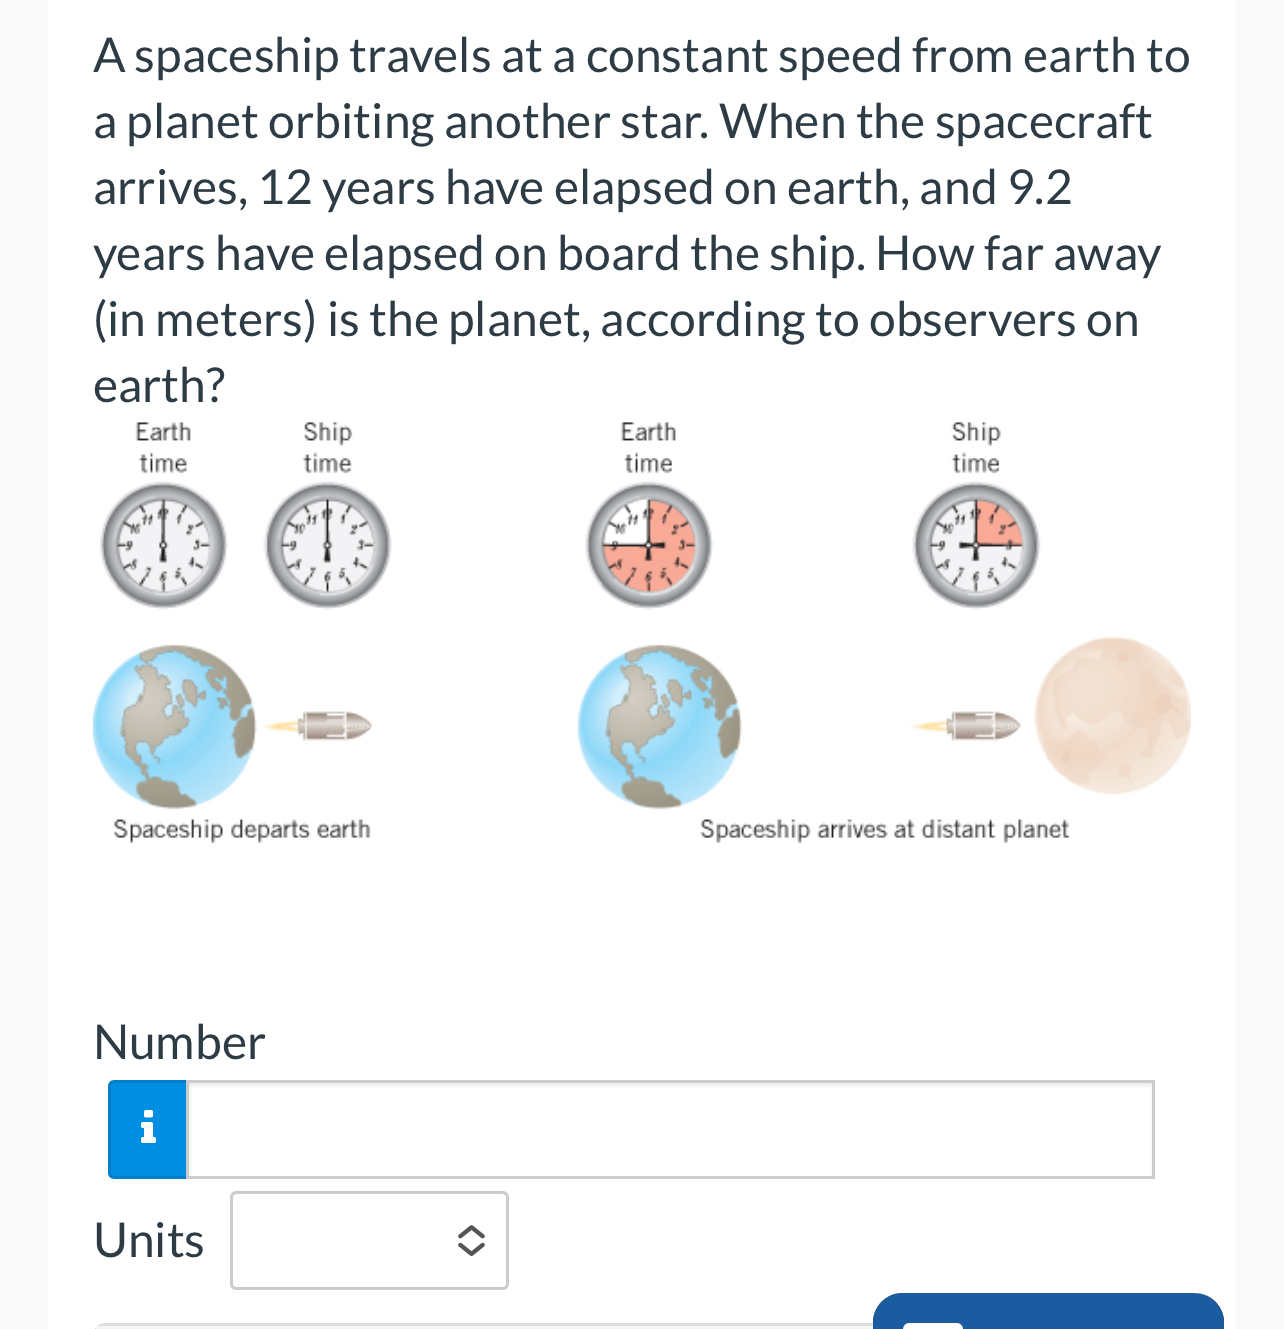This screenshot has height=1329, width=1284.
Task: Click the Units dropdown chevron arrows
Action: click(470, 1240)
